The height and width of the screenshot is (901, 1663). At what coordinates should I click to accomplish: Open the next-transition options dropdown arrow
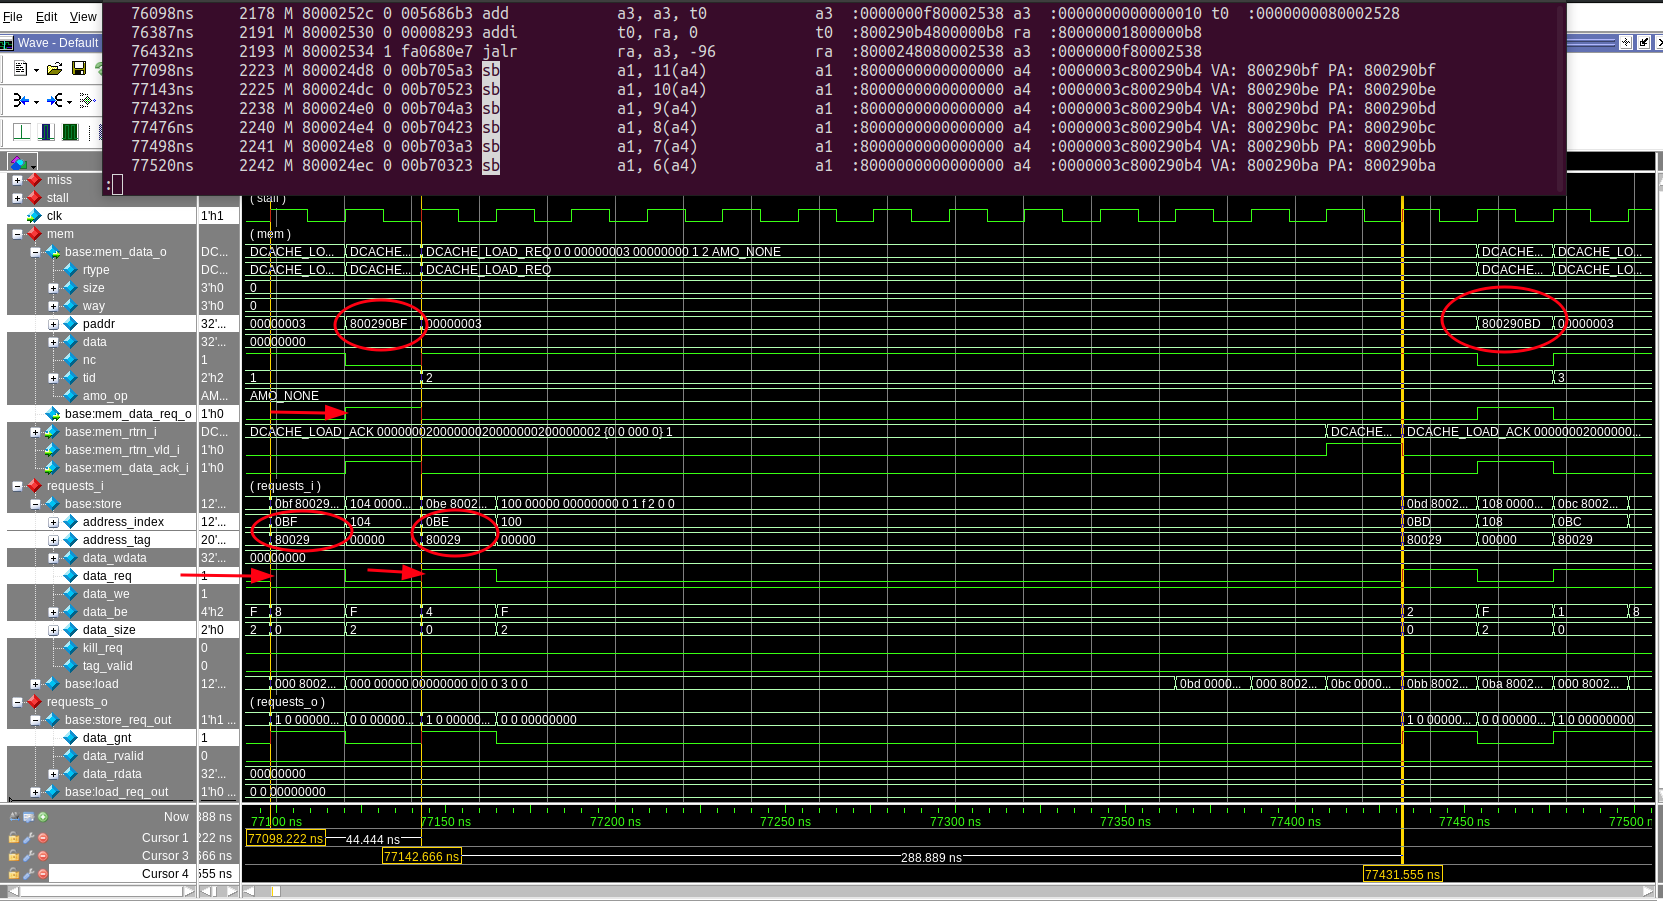tap(69, 101)
